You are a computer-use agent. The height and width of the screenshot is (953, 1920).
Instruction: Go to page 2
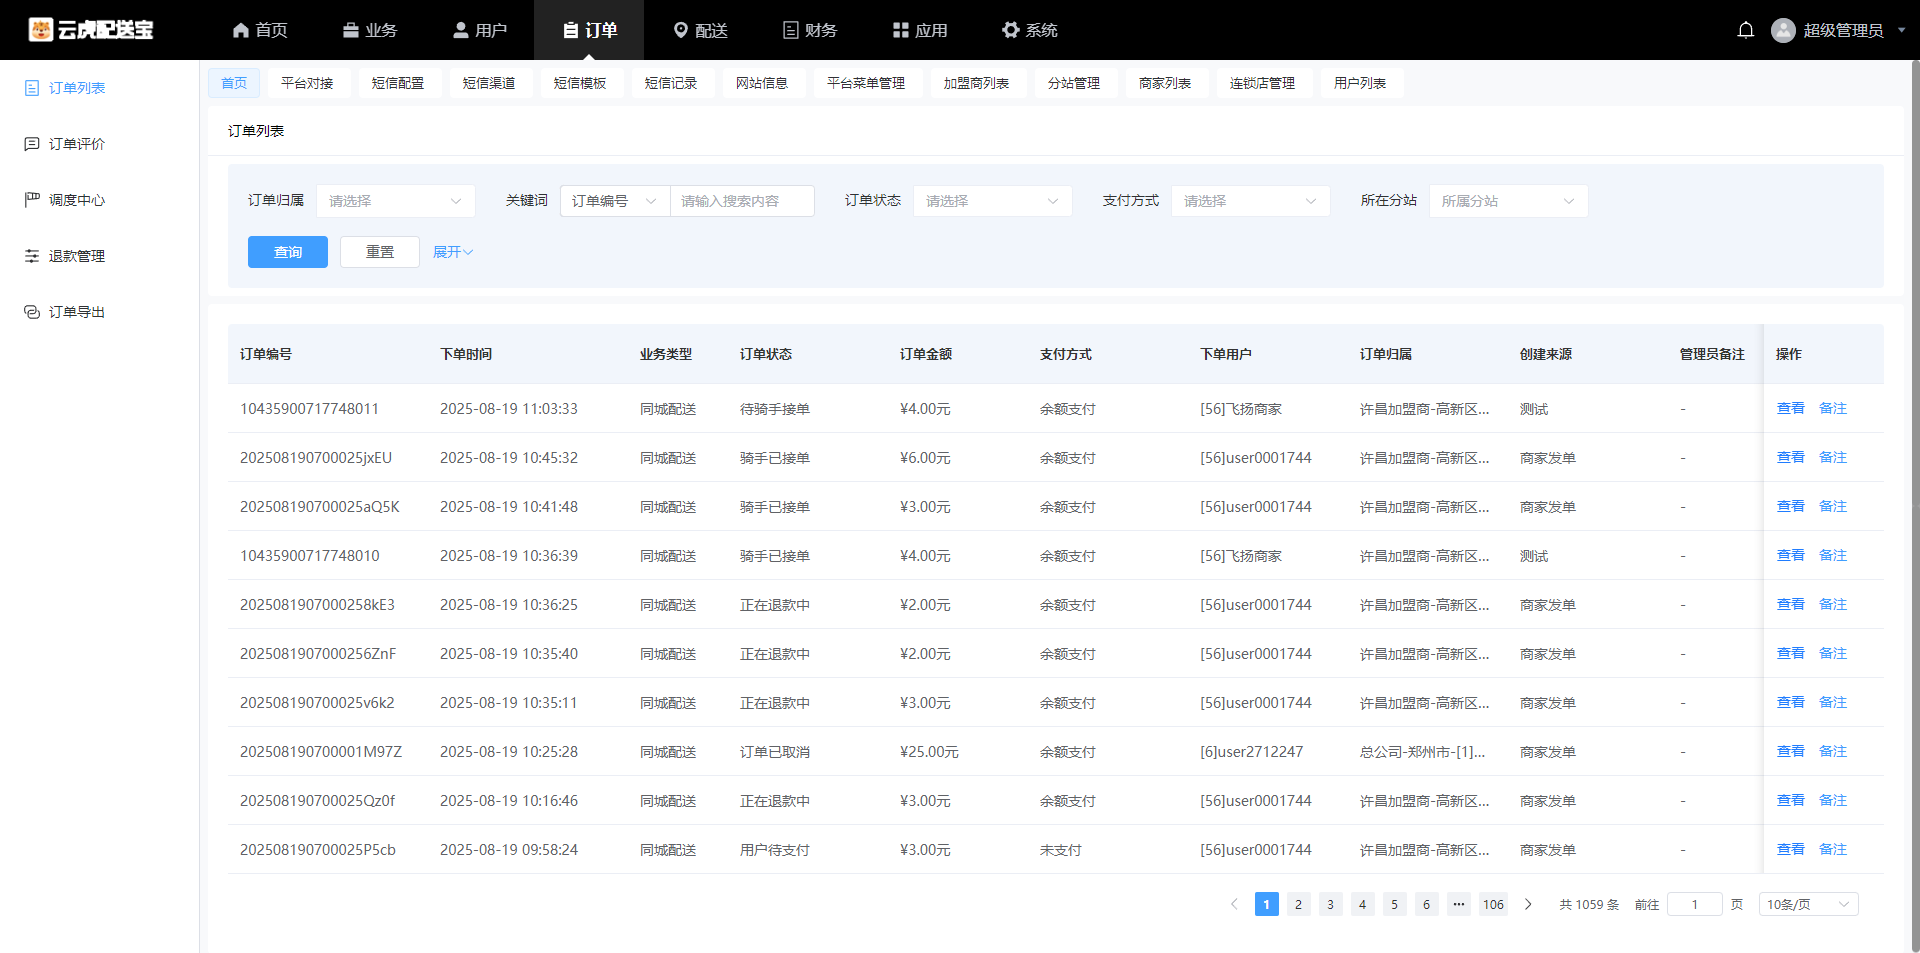pyautogui.click(x=1298, y=904)
